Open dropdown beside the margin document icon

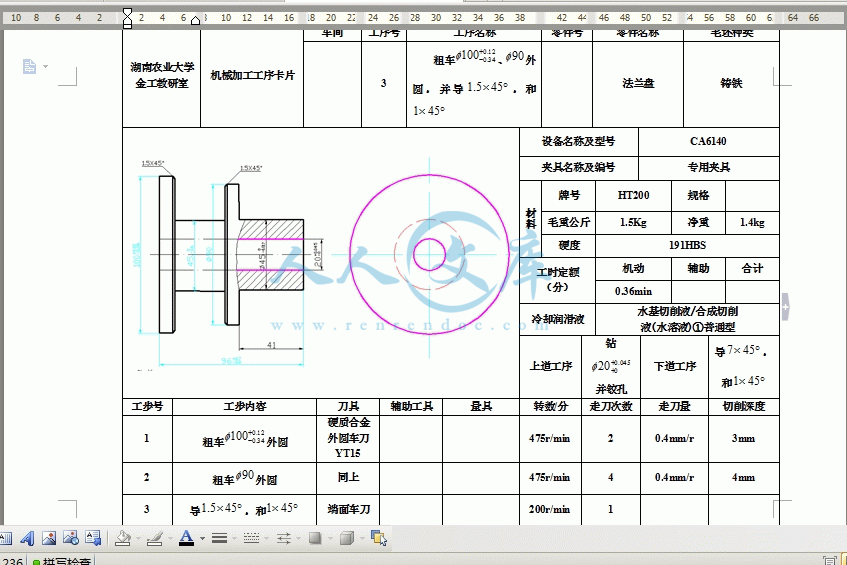click(45, 66)
